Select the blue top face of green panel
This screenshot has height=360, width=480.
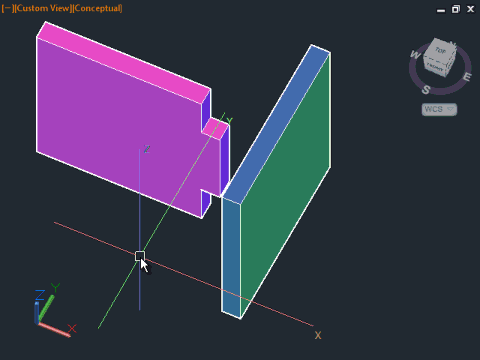pyautogui.click(x=276, y=124)
